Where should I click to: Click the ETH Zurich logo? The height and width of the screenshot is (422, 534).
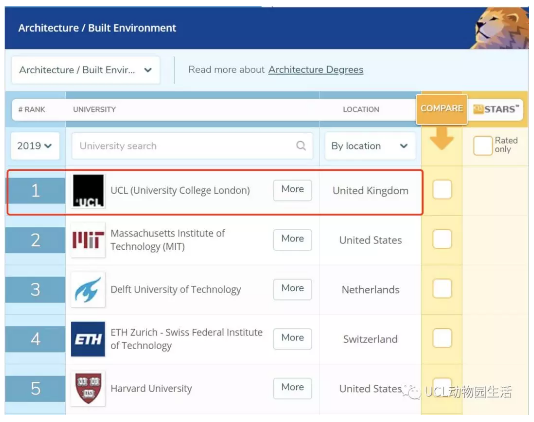pos(88,339)
